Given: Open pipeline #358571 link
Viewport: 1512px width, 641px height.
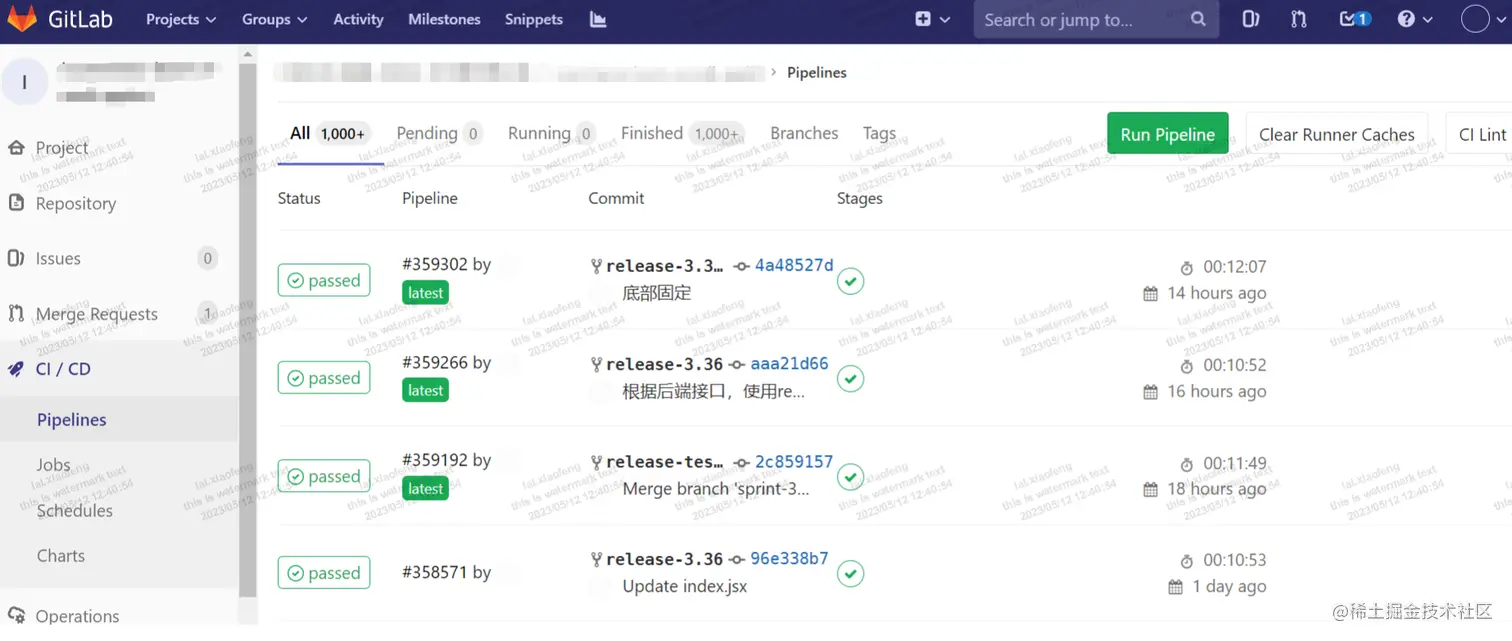Looking at the screenshot, I should pyautogui.click(x=434, y=572).
